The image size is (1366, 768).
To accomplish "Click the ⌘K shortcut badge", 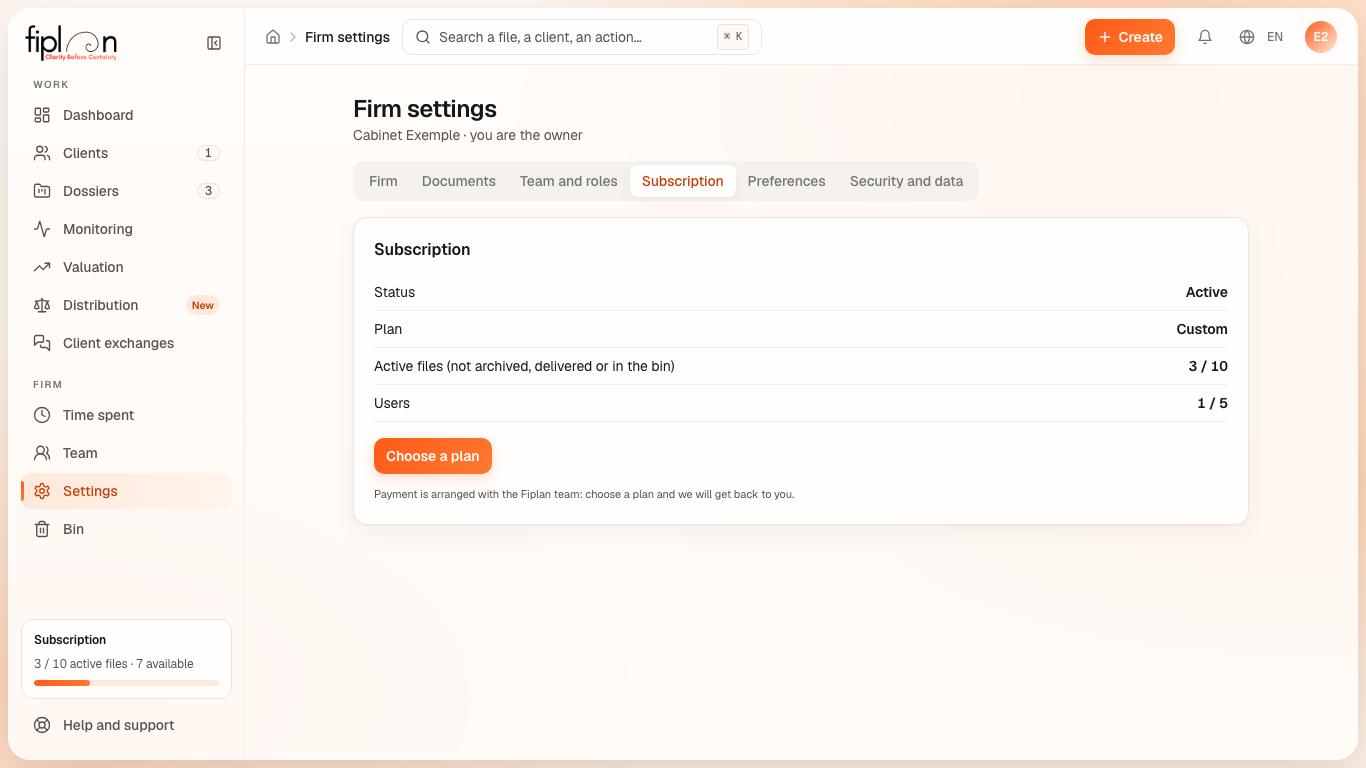I will [733, 37].
